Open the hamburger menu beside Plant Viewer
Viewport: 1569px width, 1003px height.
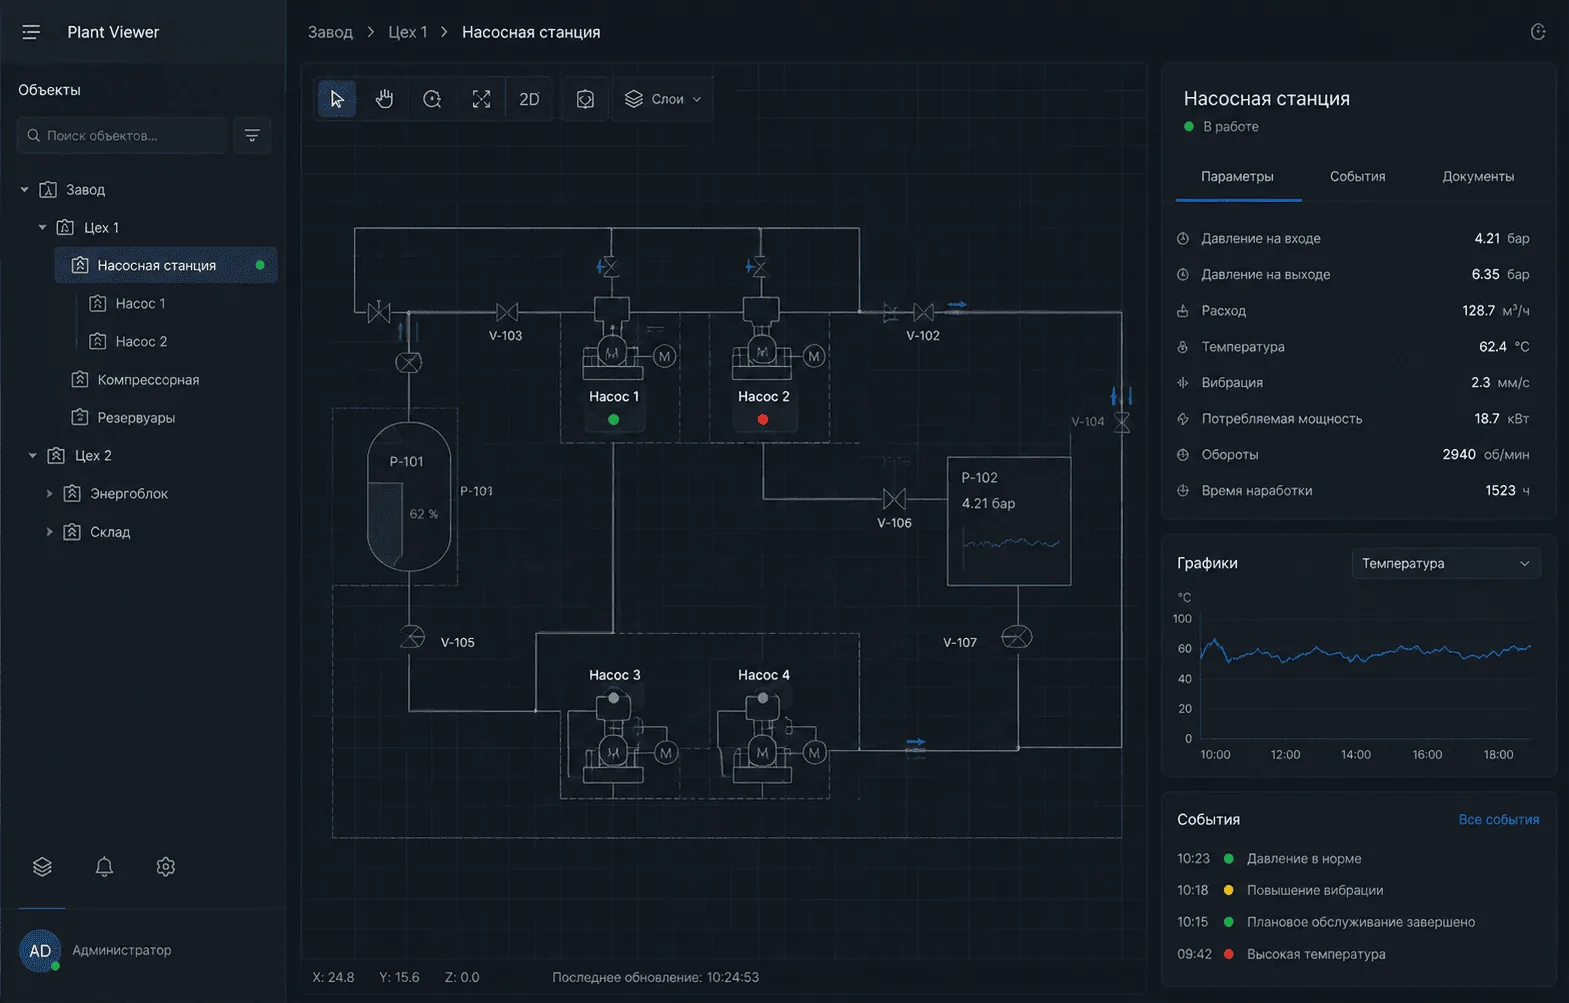point(31,32)
